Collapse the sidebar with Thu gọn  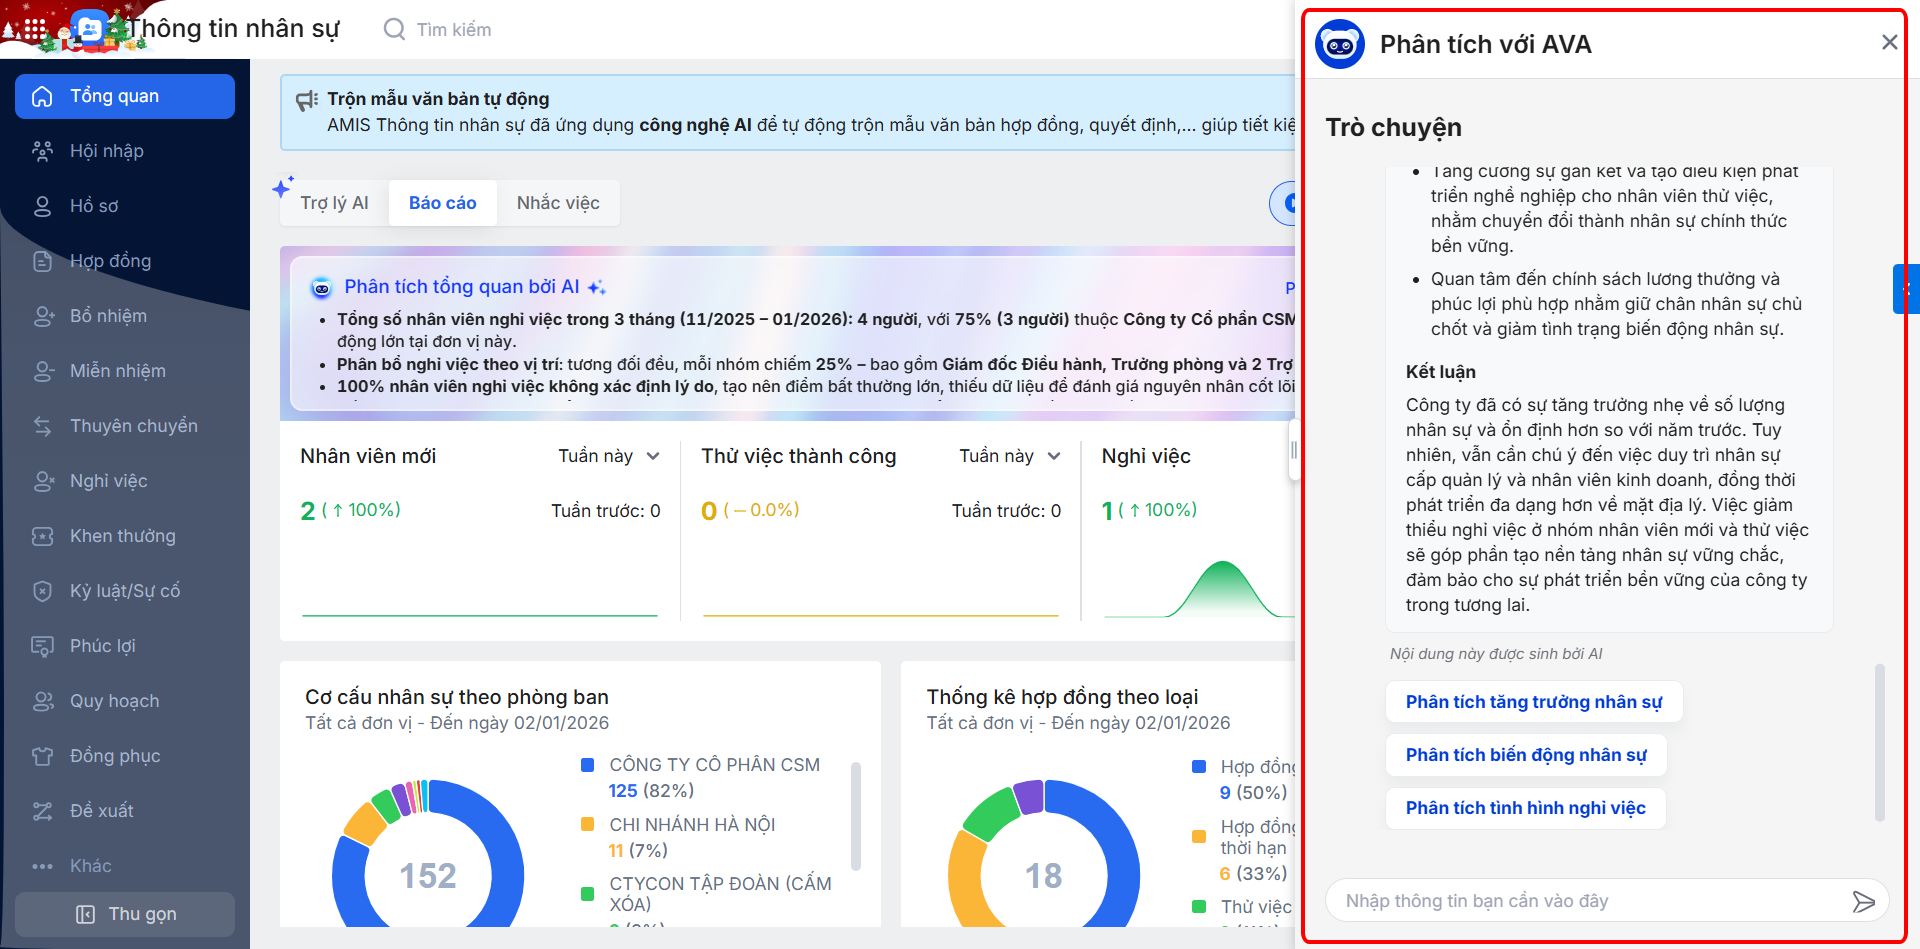125,914
